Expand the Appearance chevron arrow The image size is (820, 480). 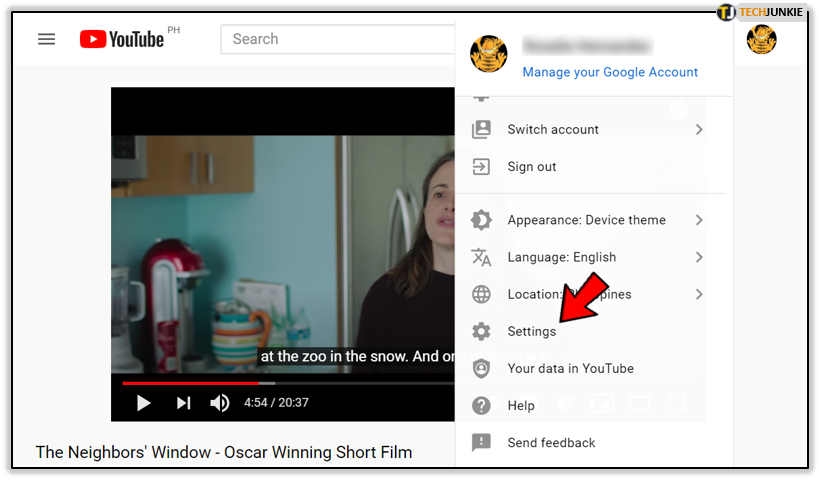coord(699,220)
